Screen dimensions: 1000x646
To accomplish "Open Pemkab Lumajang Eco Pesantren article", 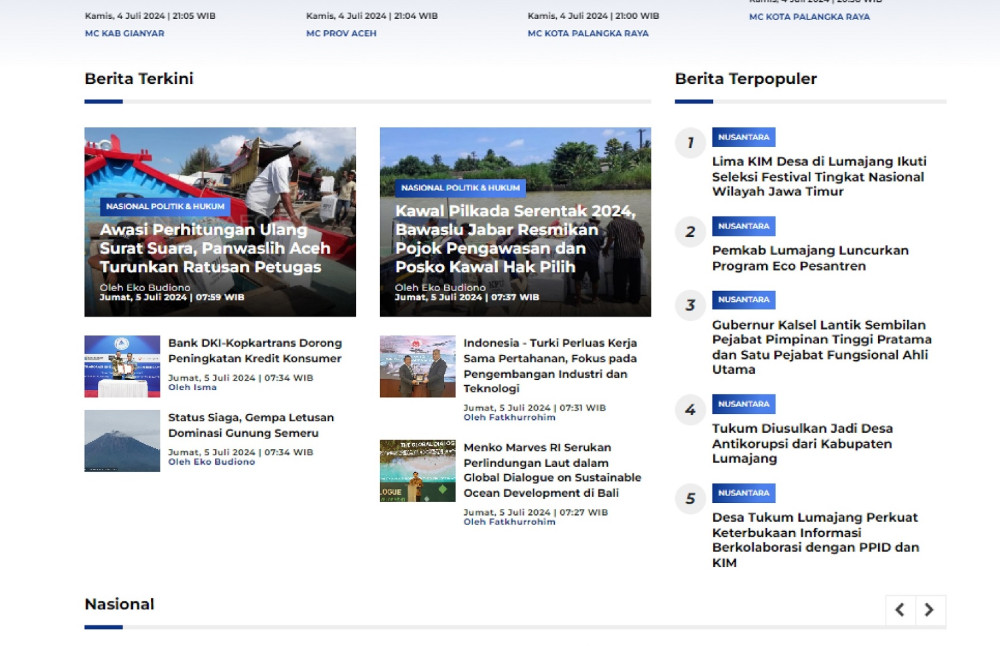I will coord(810,258).
